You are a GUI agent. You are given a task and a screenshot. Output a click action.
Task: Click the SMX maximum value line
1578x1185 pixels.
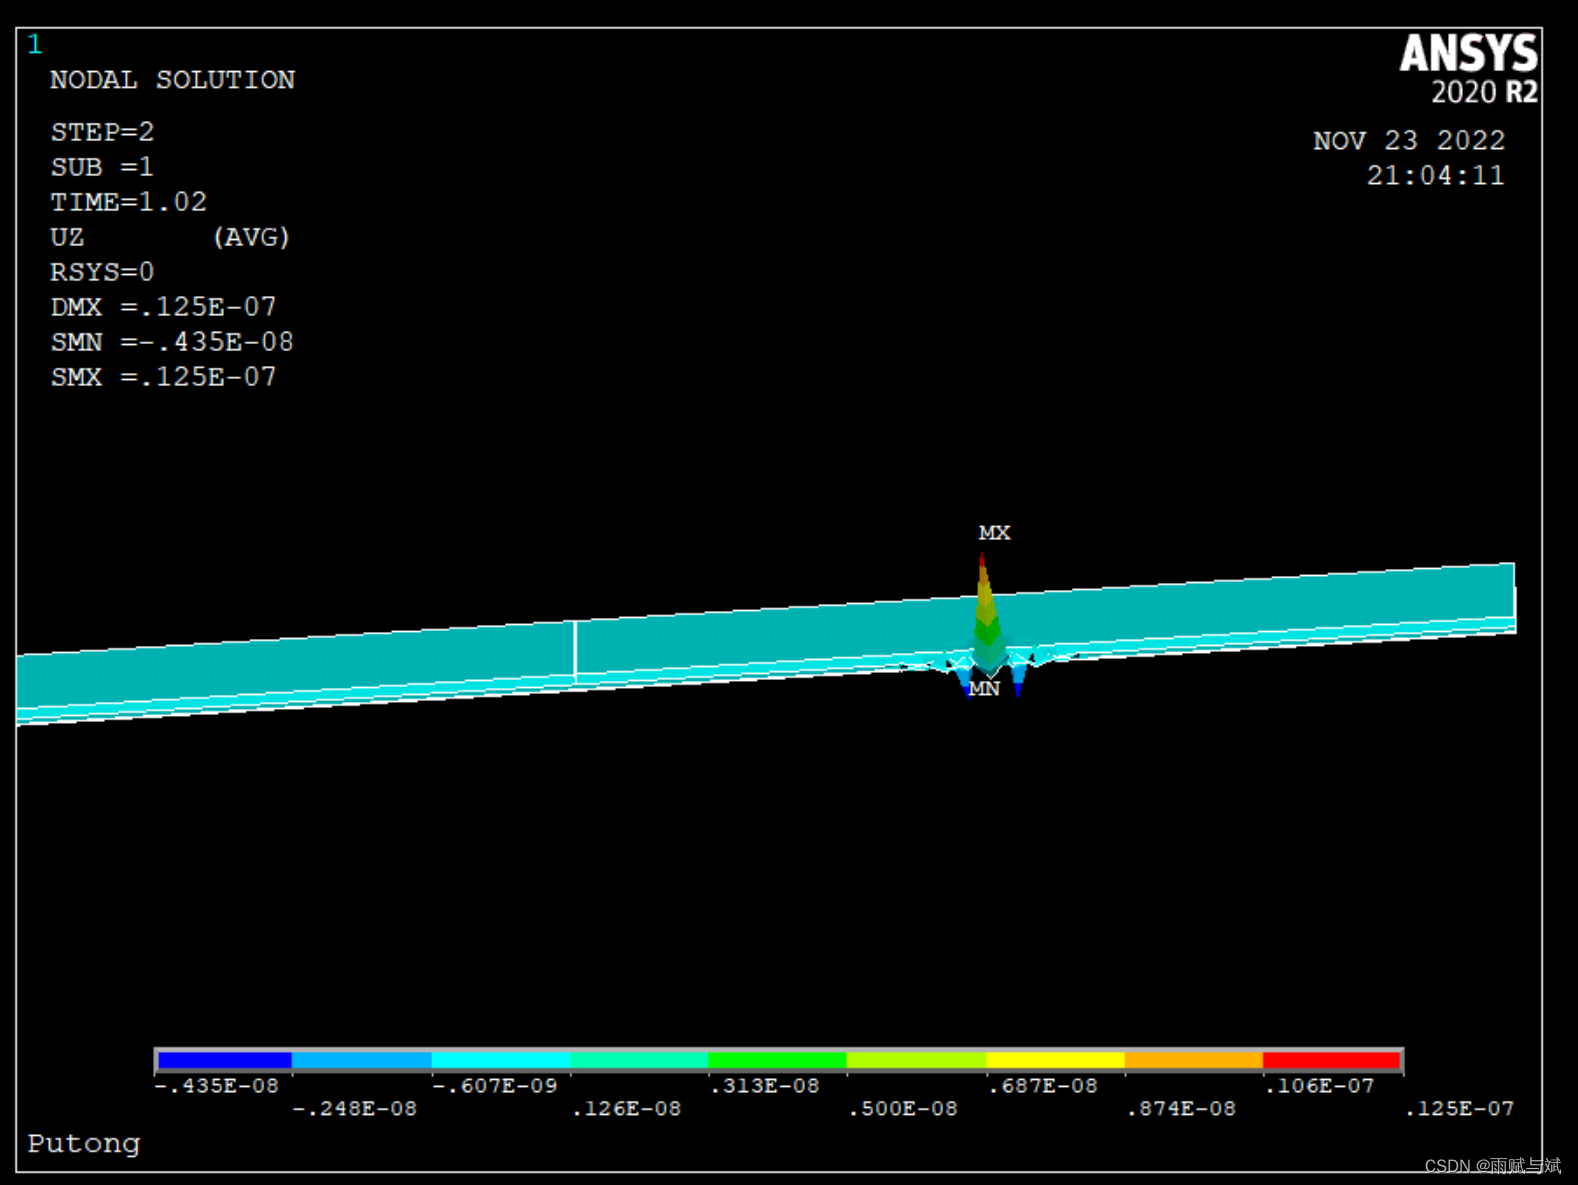pyautogui.click(x=164, y=377)
